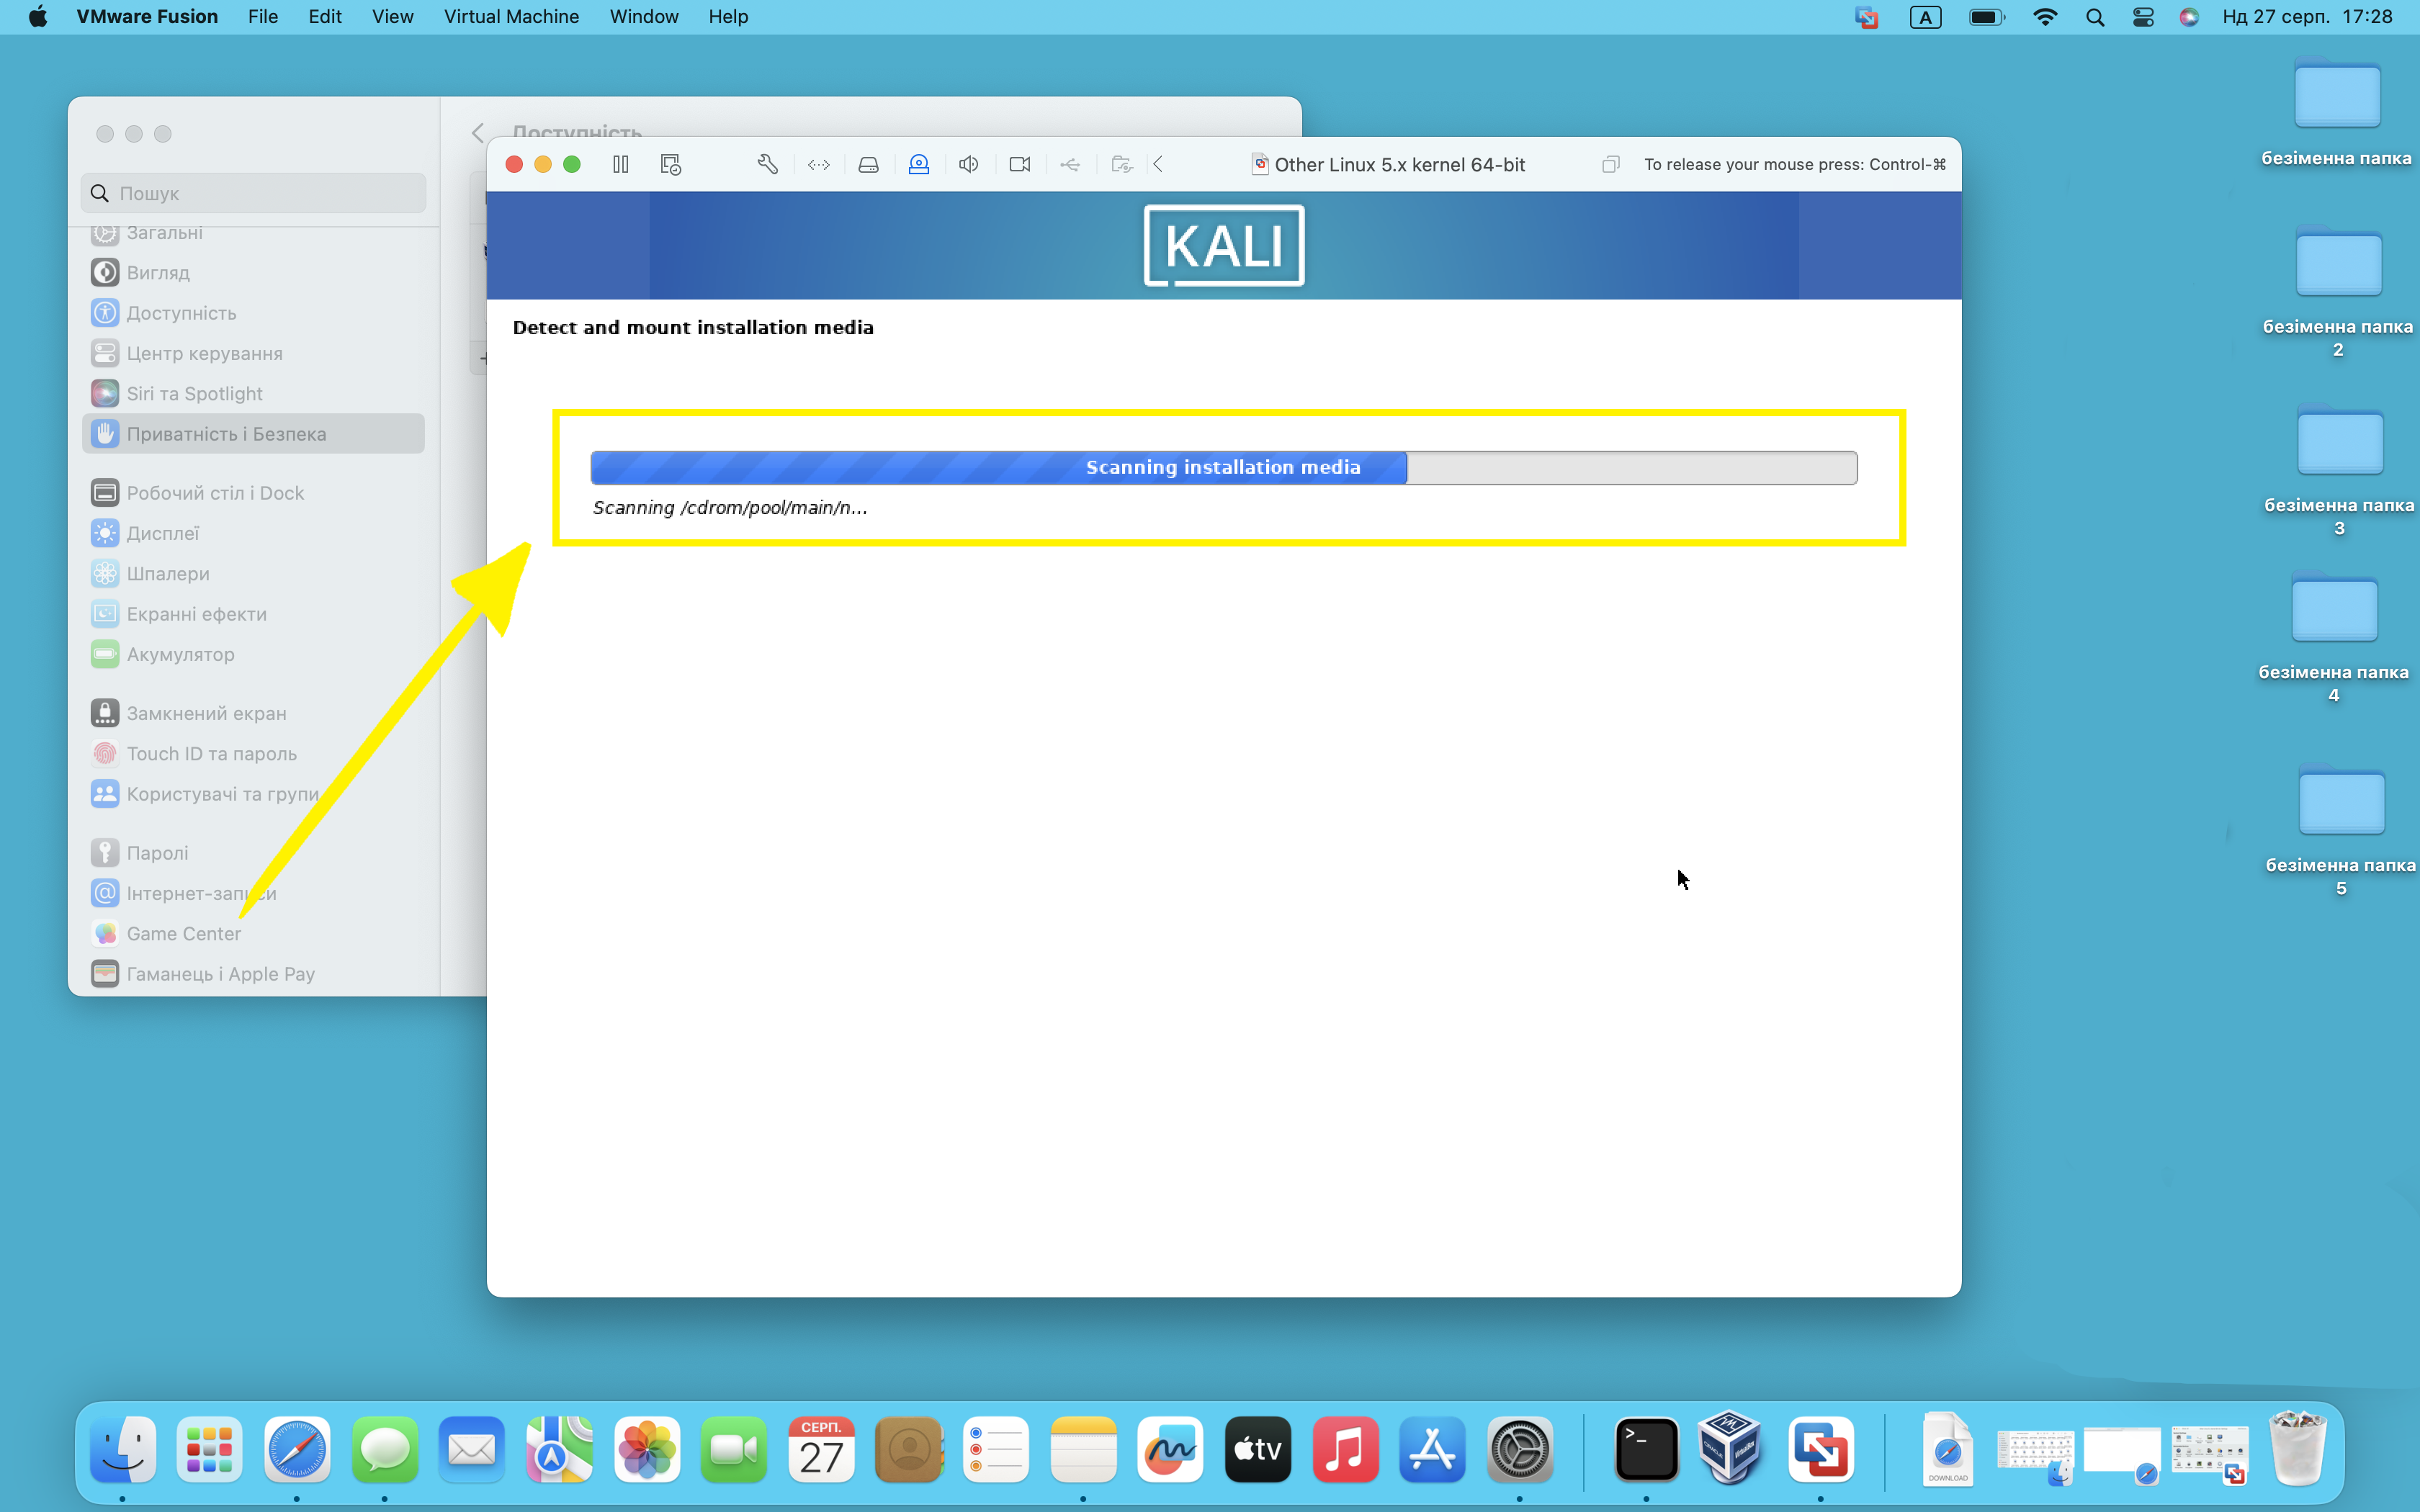Open the Apple menu
Image resolution: width=2420 pixels, height=1512 pixels.
38,17
